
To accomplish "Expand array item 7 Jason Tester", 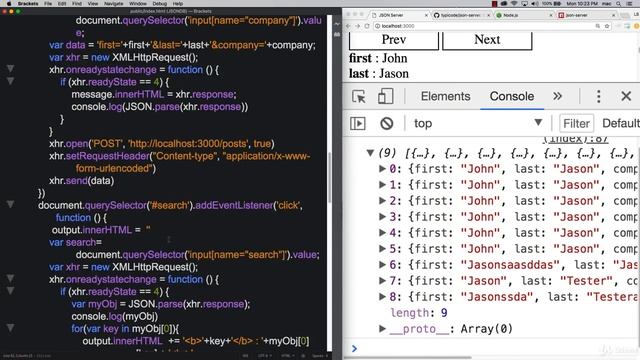I will point(382,280).
